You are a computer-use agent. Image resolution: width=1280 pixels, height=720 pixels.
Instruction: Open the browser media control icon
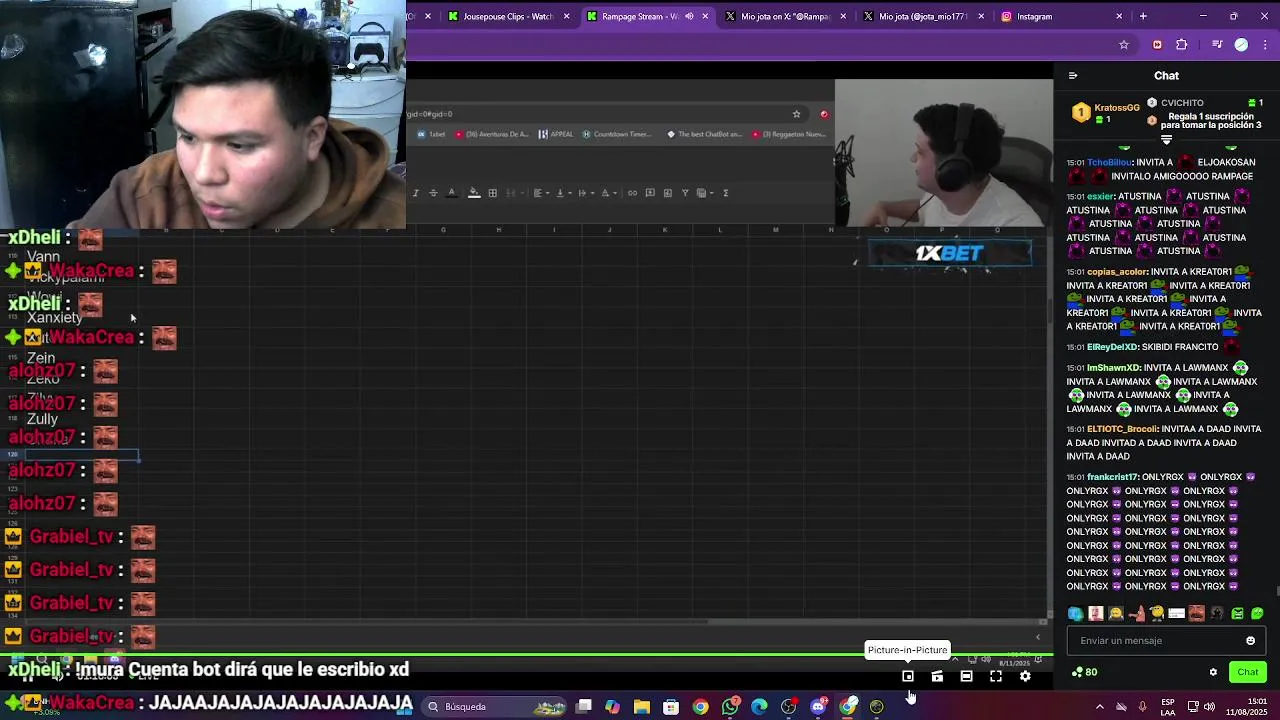(1217, 45)
